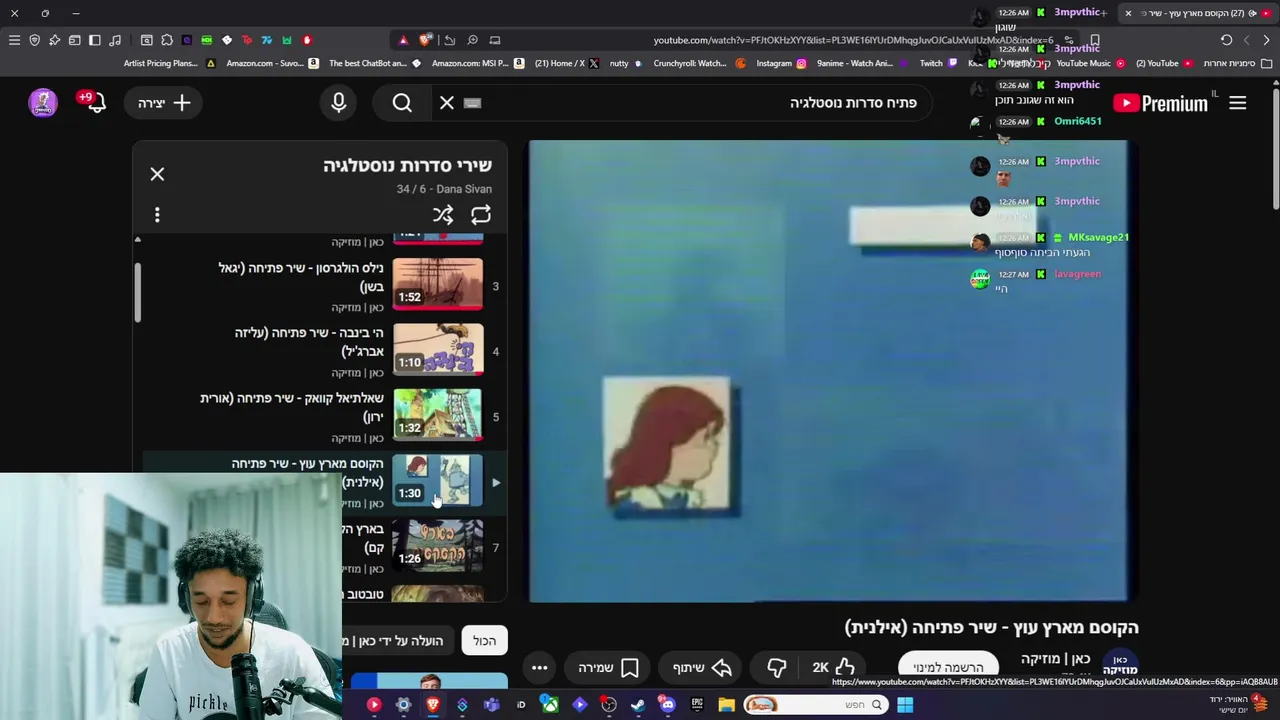
Task: Open the Twitch bookmark
Action: (x=938, y=63)
